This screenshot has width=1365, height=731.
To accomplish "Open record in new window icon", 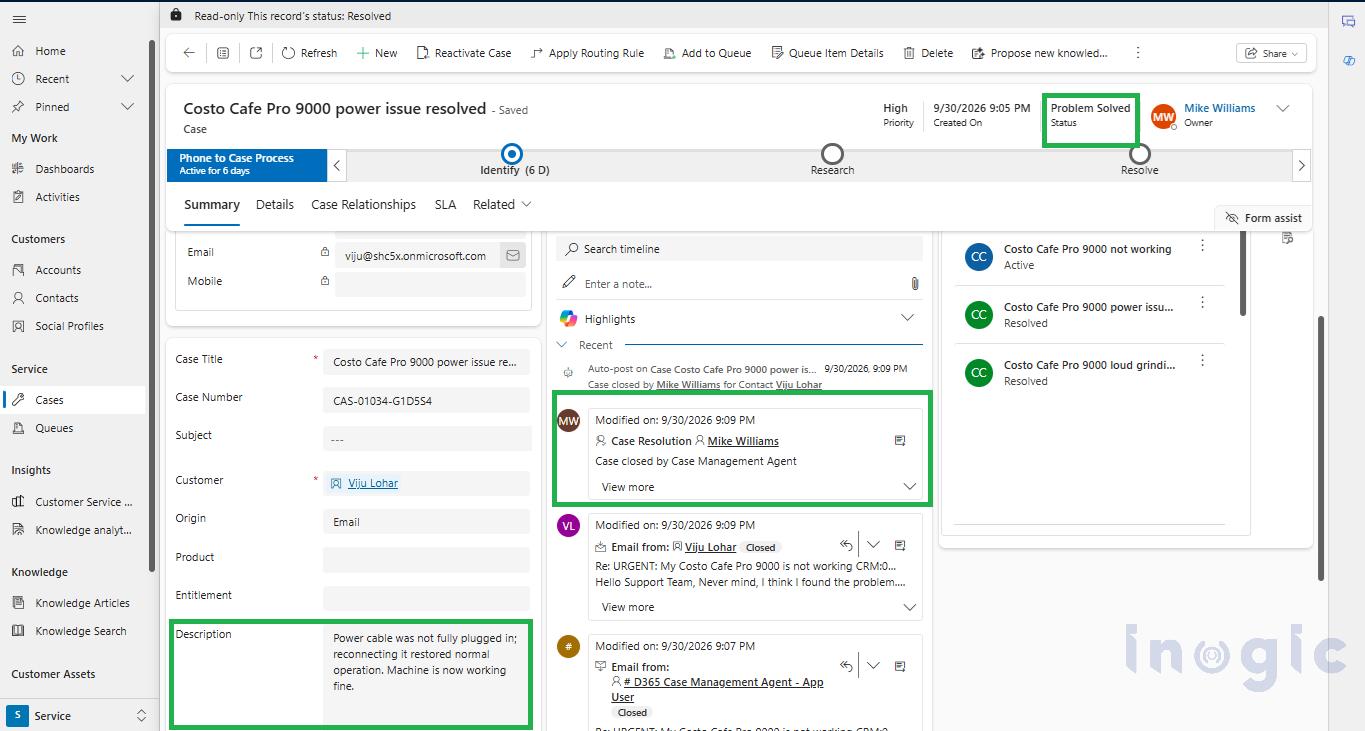I will coord(256,53).
